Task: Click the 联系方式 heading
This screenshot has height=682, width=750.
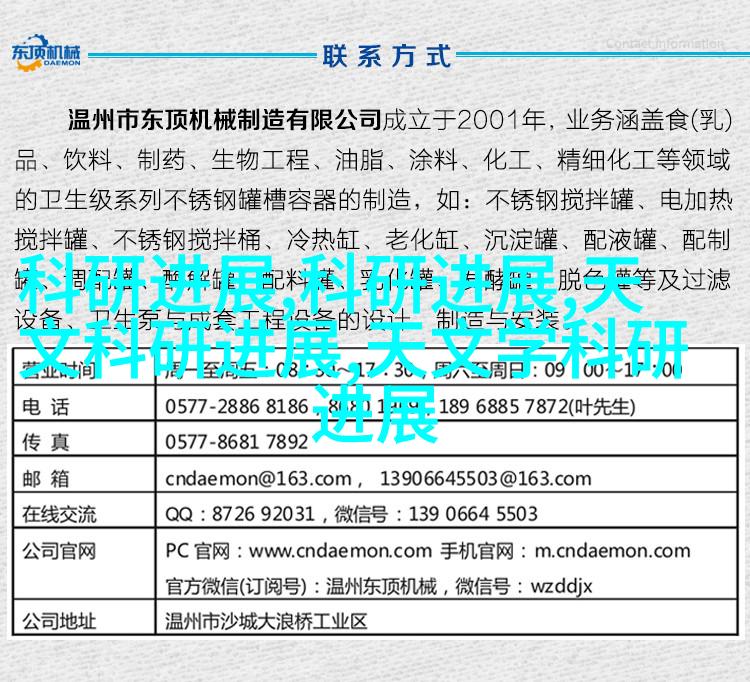Action: [386, 56]
